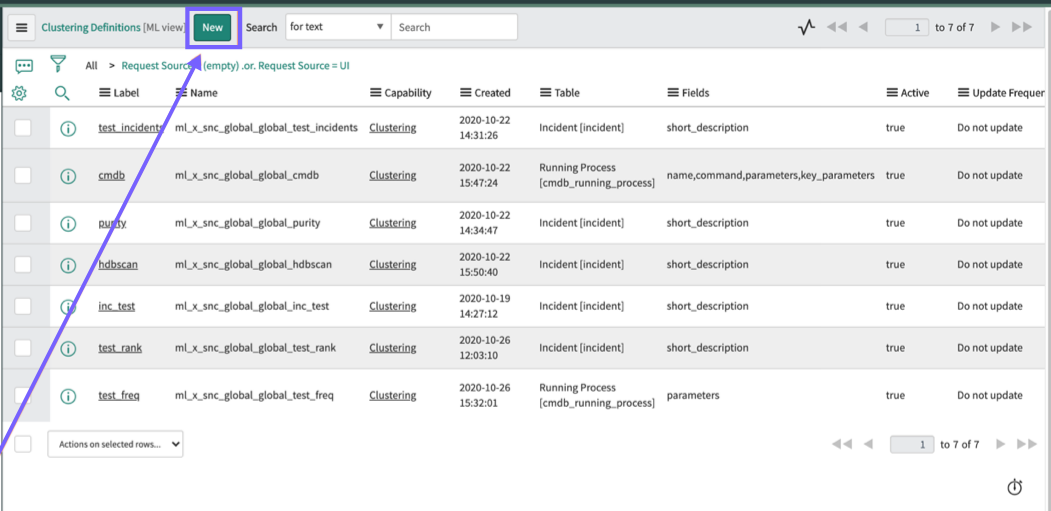Select the hdbscan row checkbox
This screenshot has width=1051, height=511.
click(x=23, y=264)
